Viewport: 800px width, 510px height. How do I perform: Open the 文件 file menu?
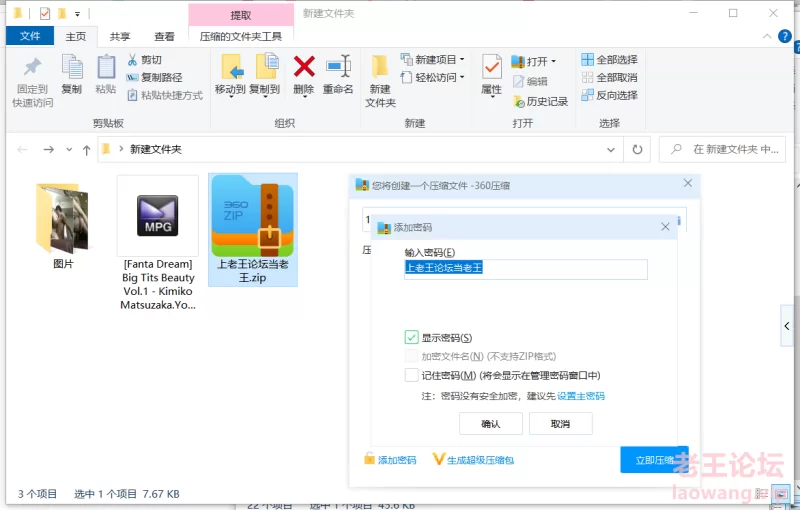30,36
